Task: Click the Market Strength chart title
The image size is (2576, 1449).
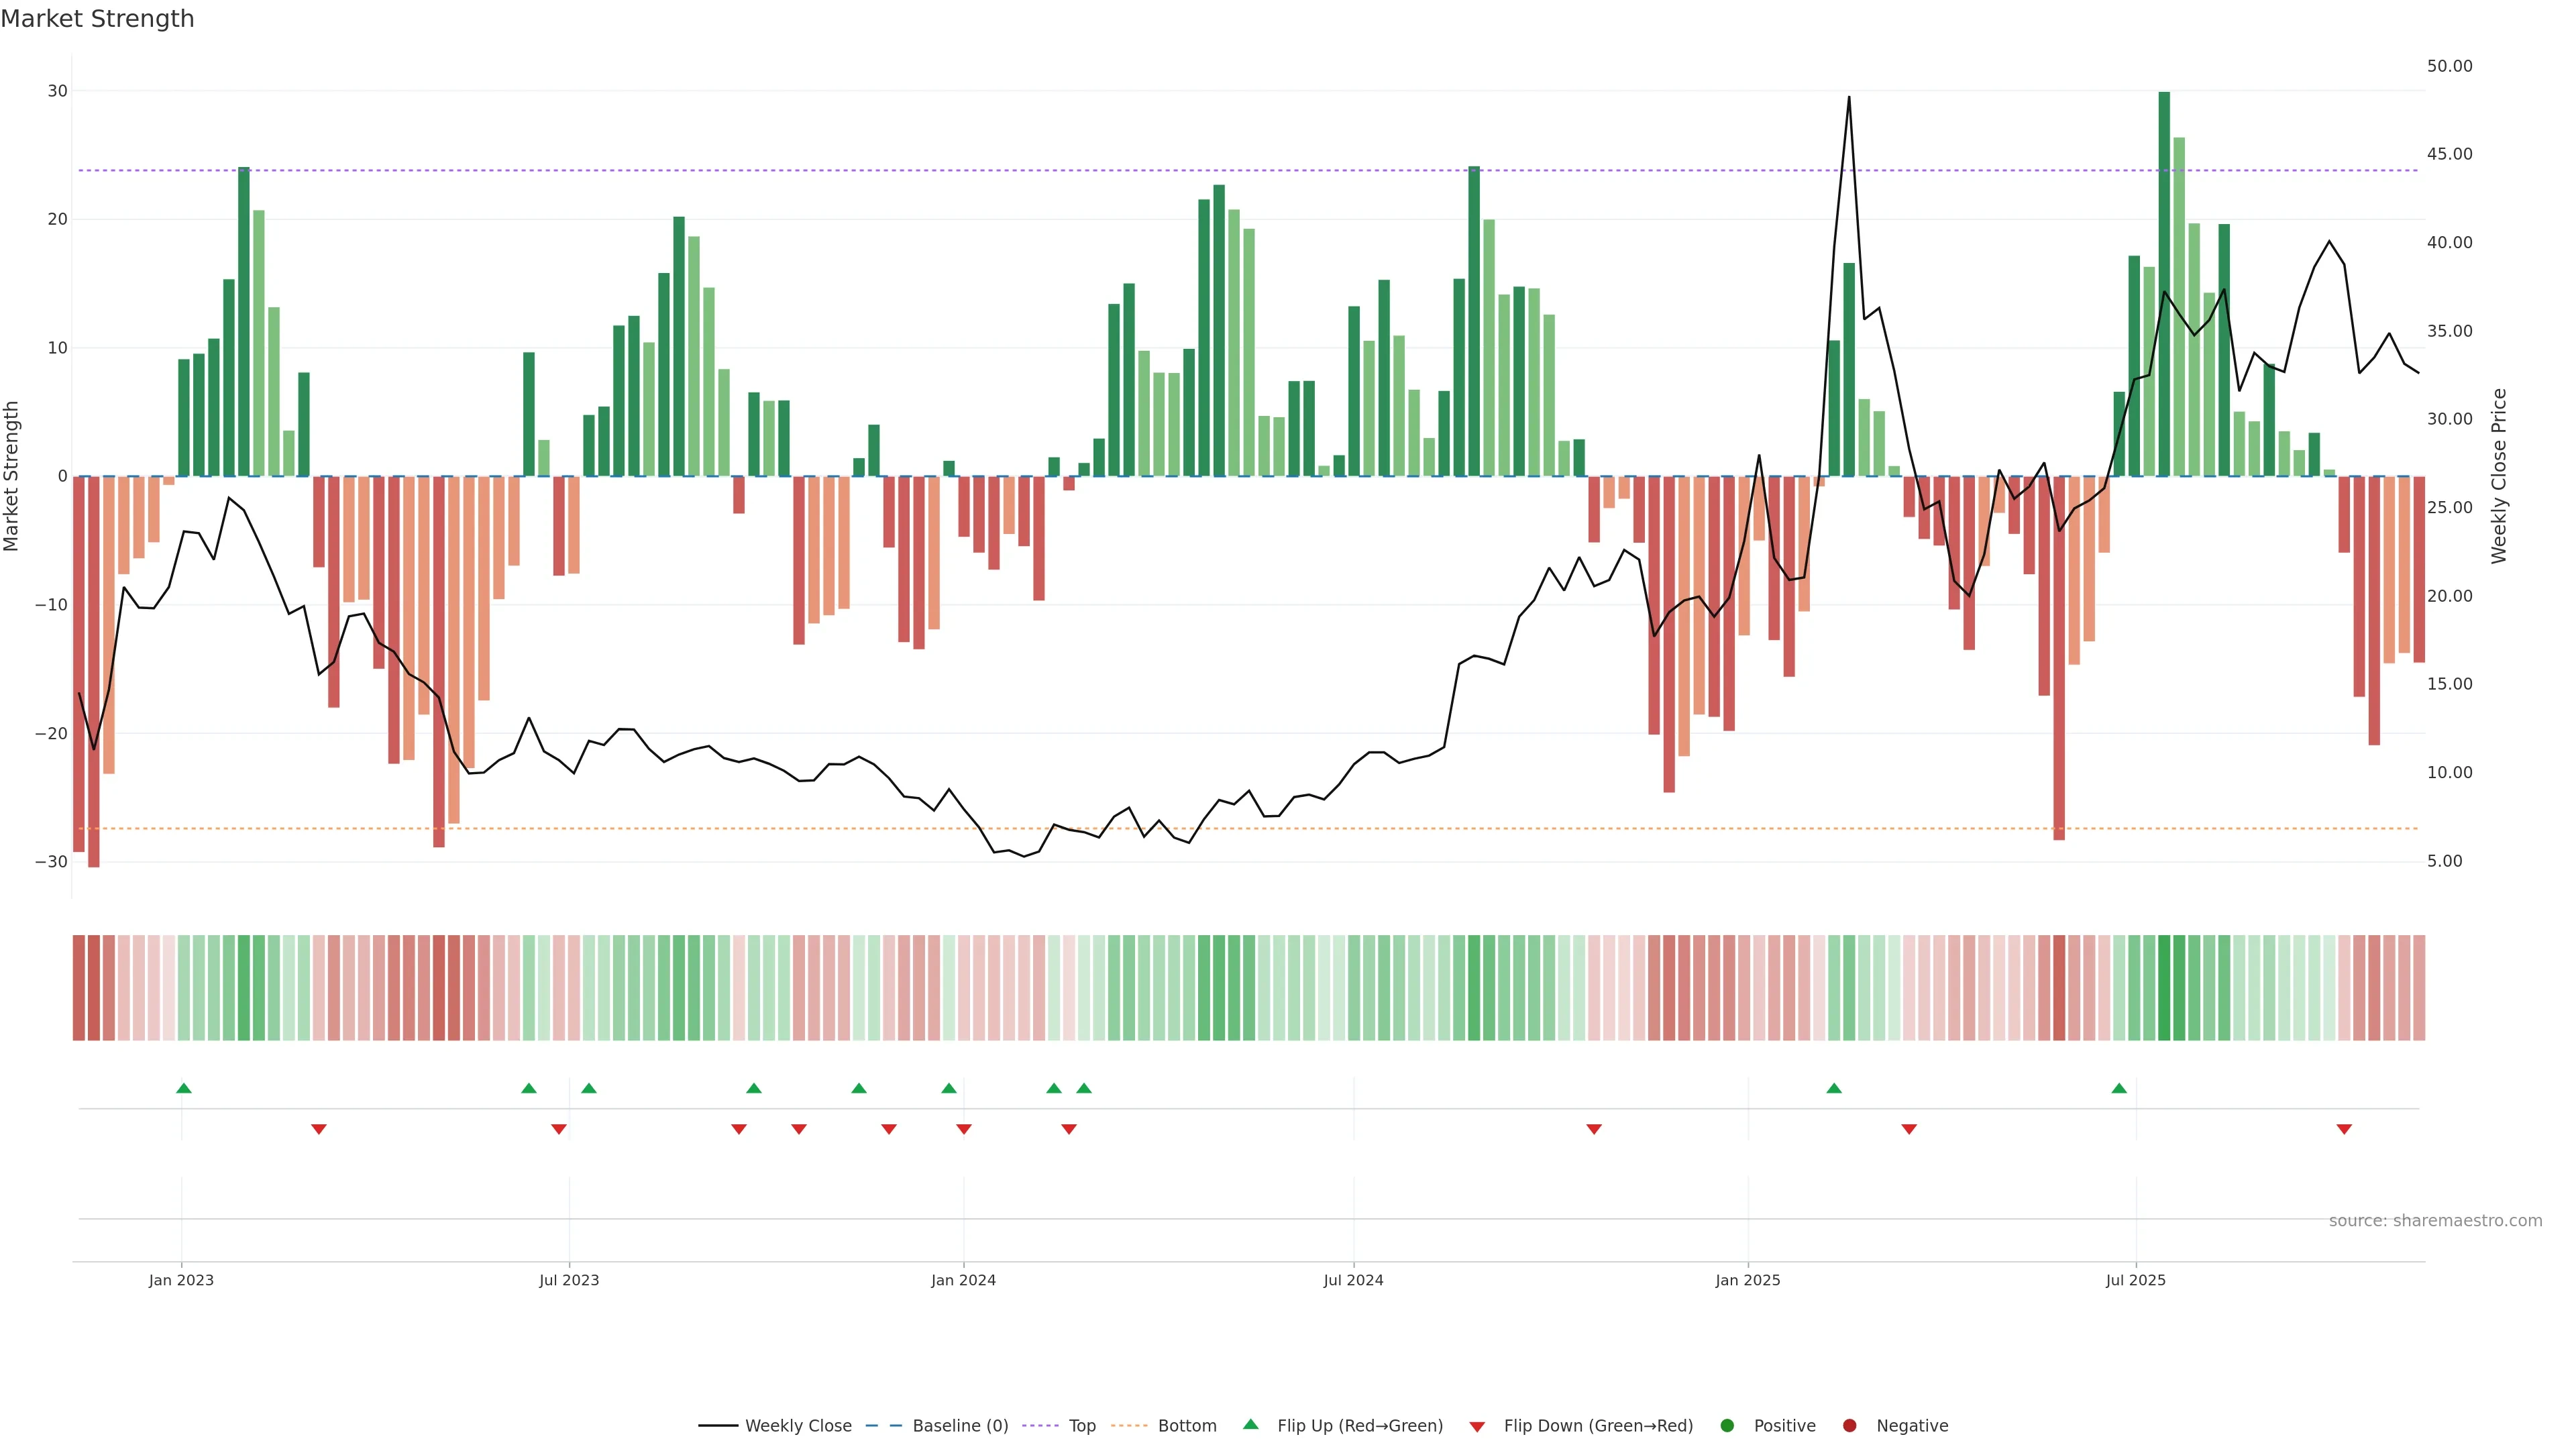Action: (97, 19)
